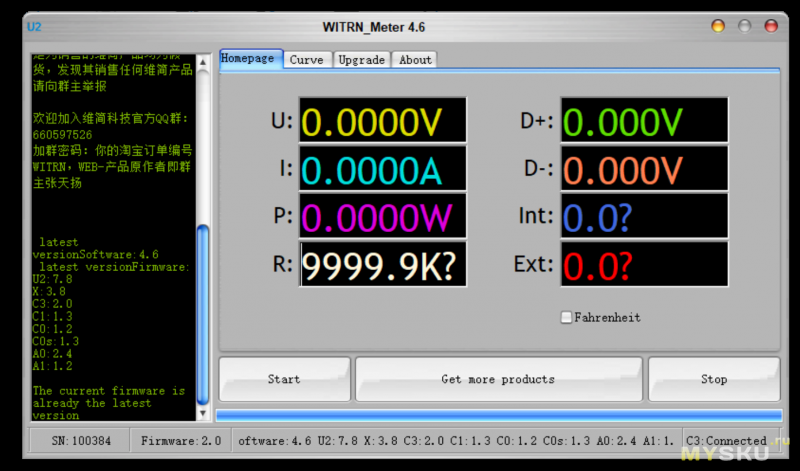This screenshot has height=471, width=800.
Task: Click the U2 application icon in title bar
Action: [35, 27]
